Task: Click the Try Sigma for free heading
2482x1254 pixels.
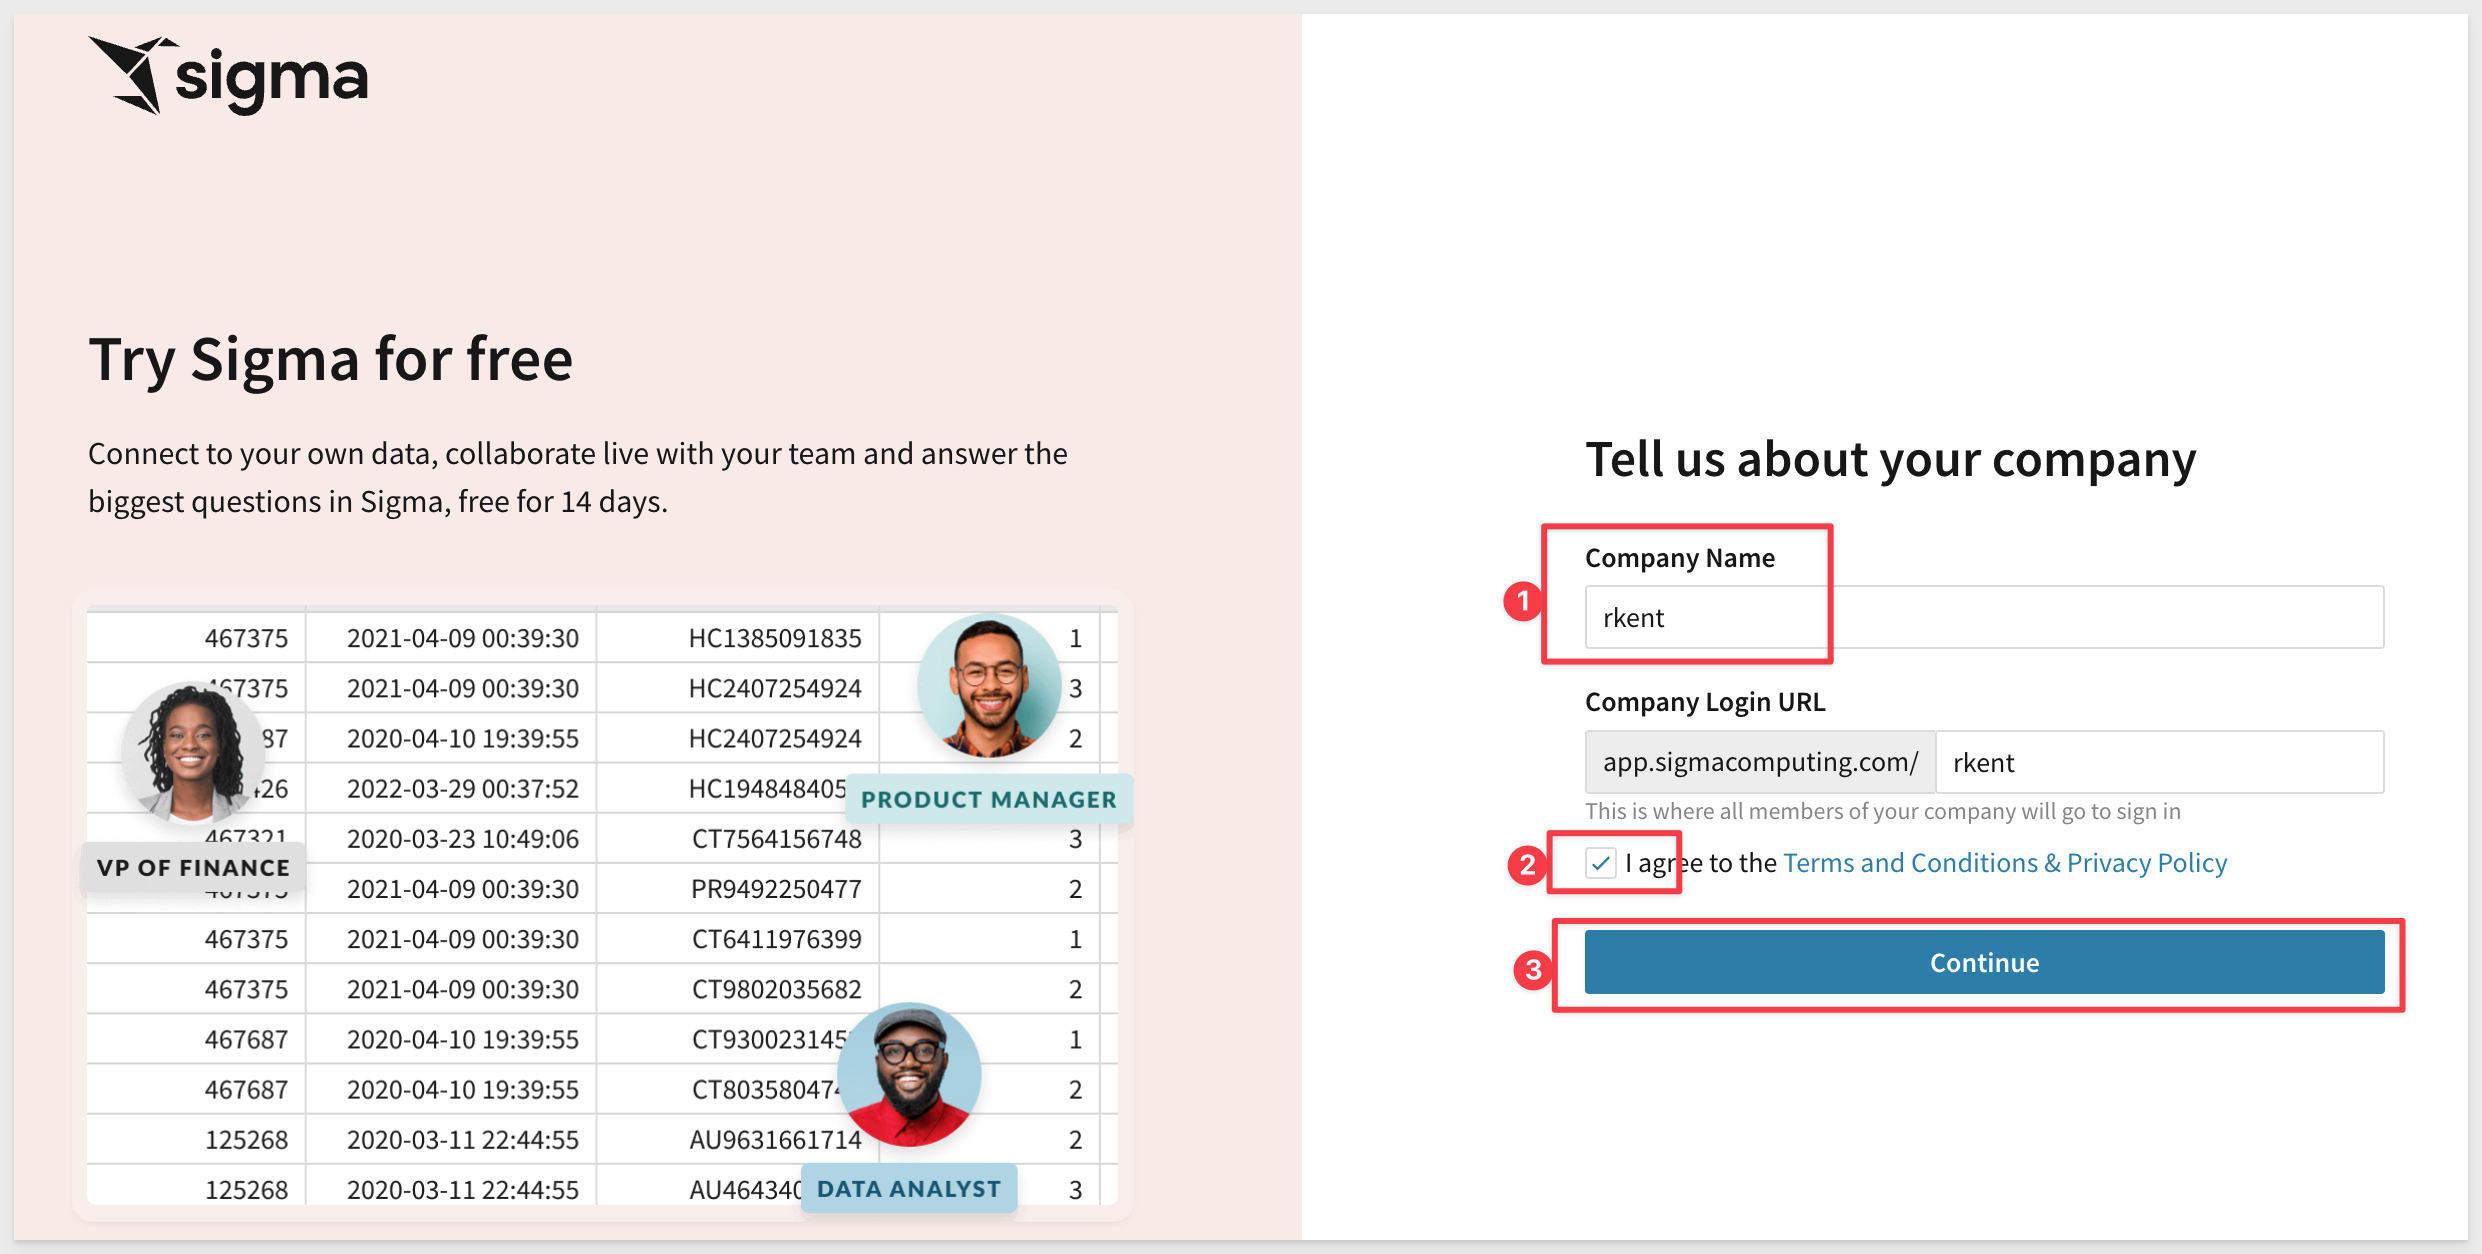Action: point(330,359)
